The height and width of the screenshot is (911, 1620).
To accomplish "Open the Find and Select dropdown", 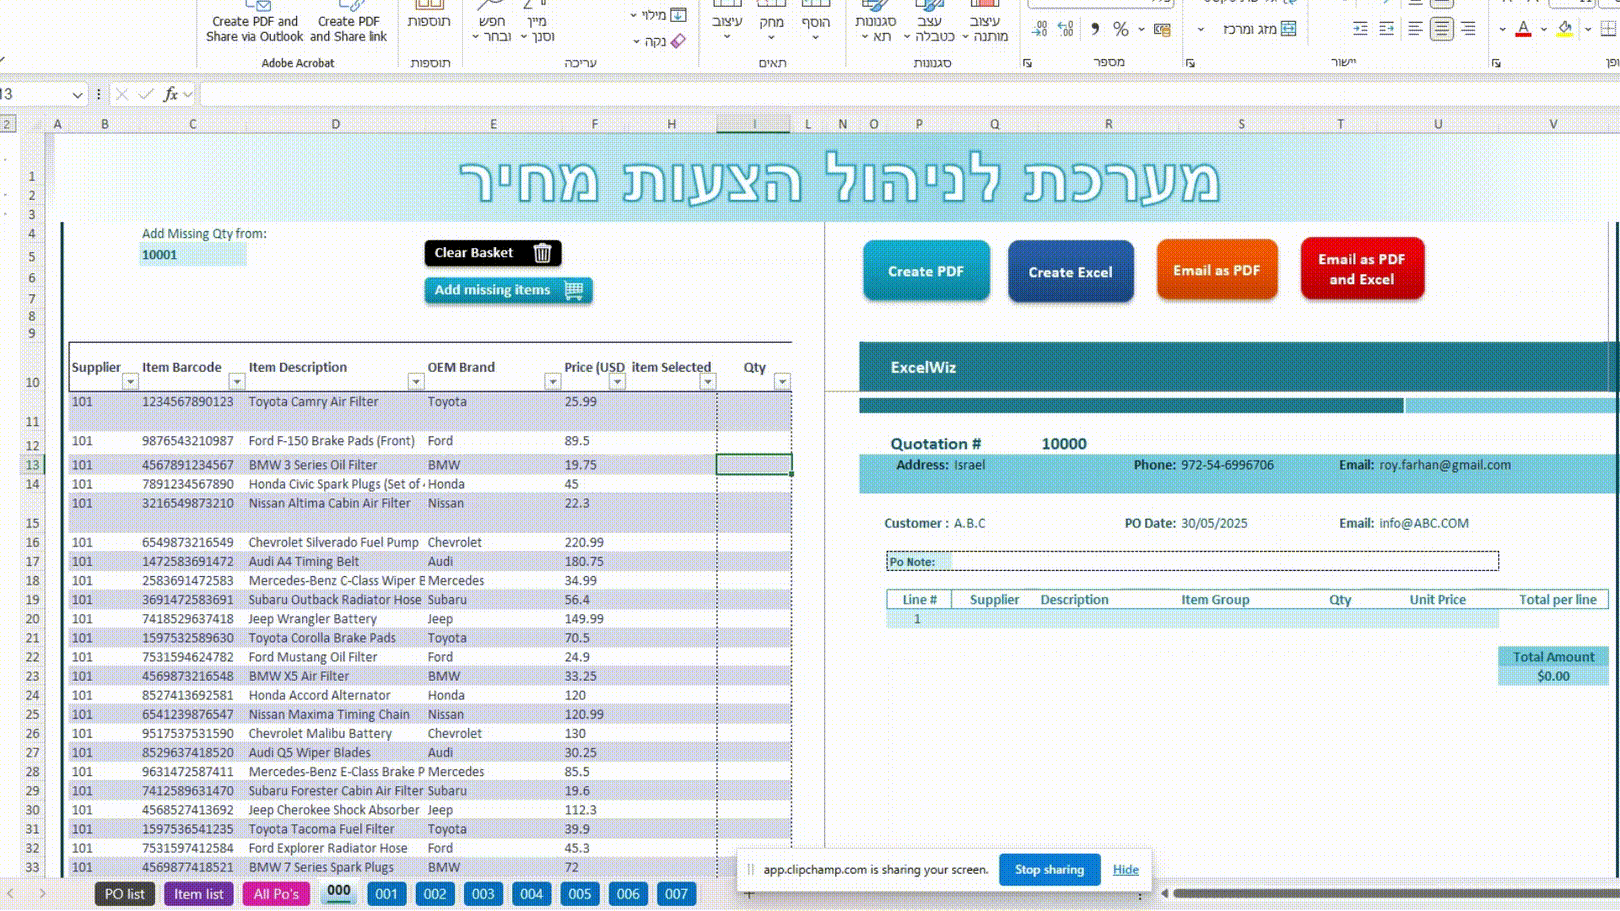I will point(492,22).
